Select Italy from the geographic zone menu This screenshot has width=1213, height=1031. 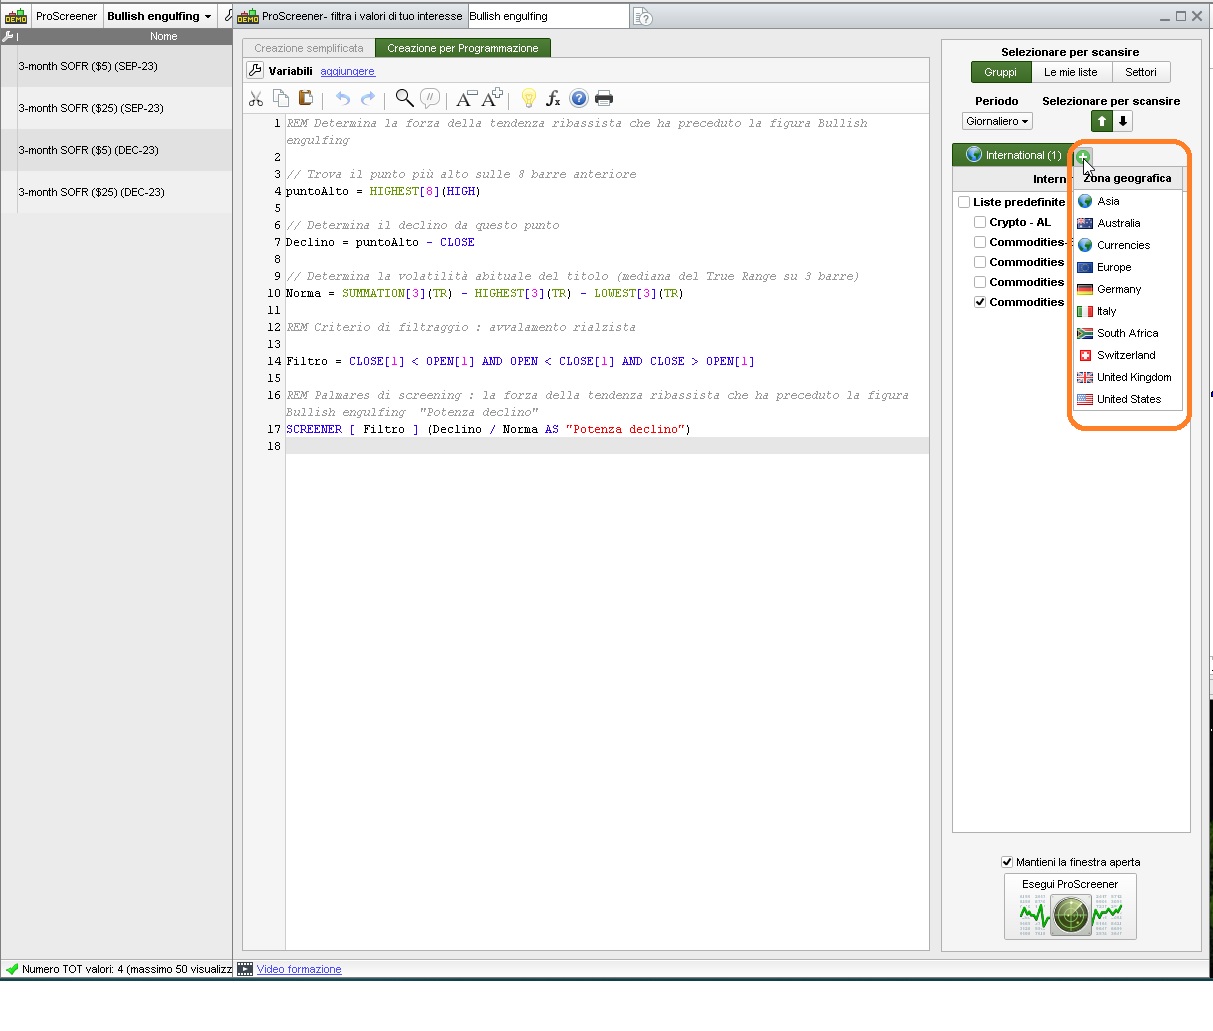coord(1106,311)
